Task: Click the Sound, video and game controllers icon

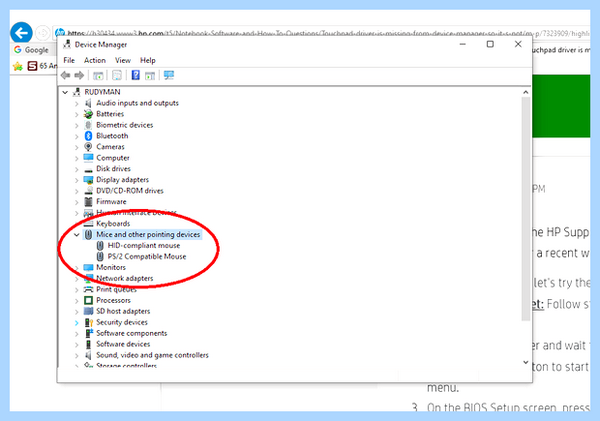Action: pyautogui.click(x=88, y=355)
